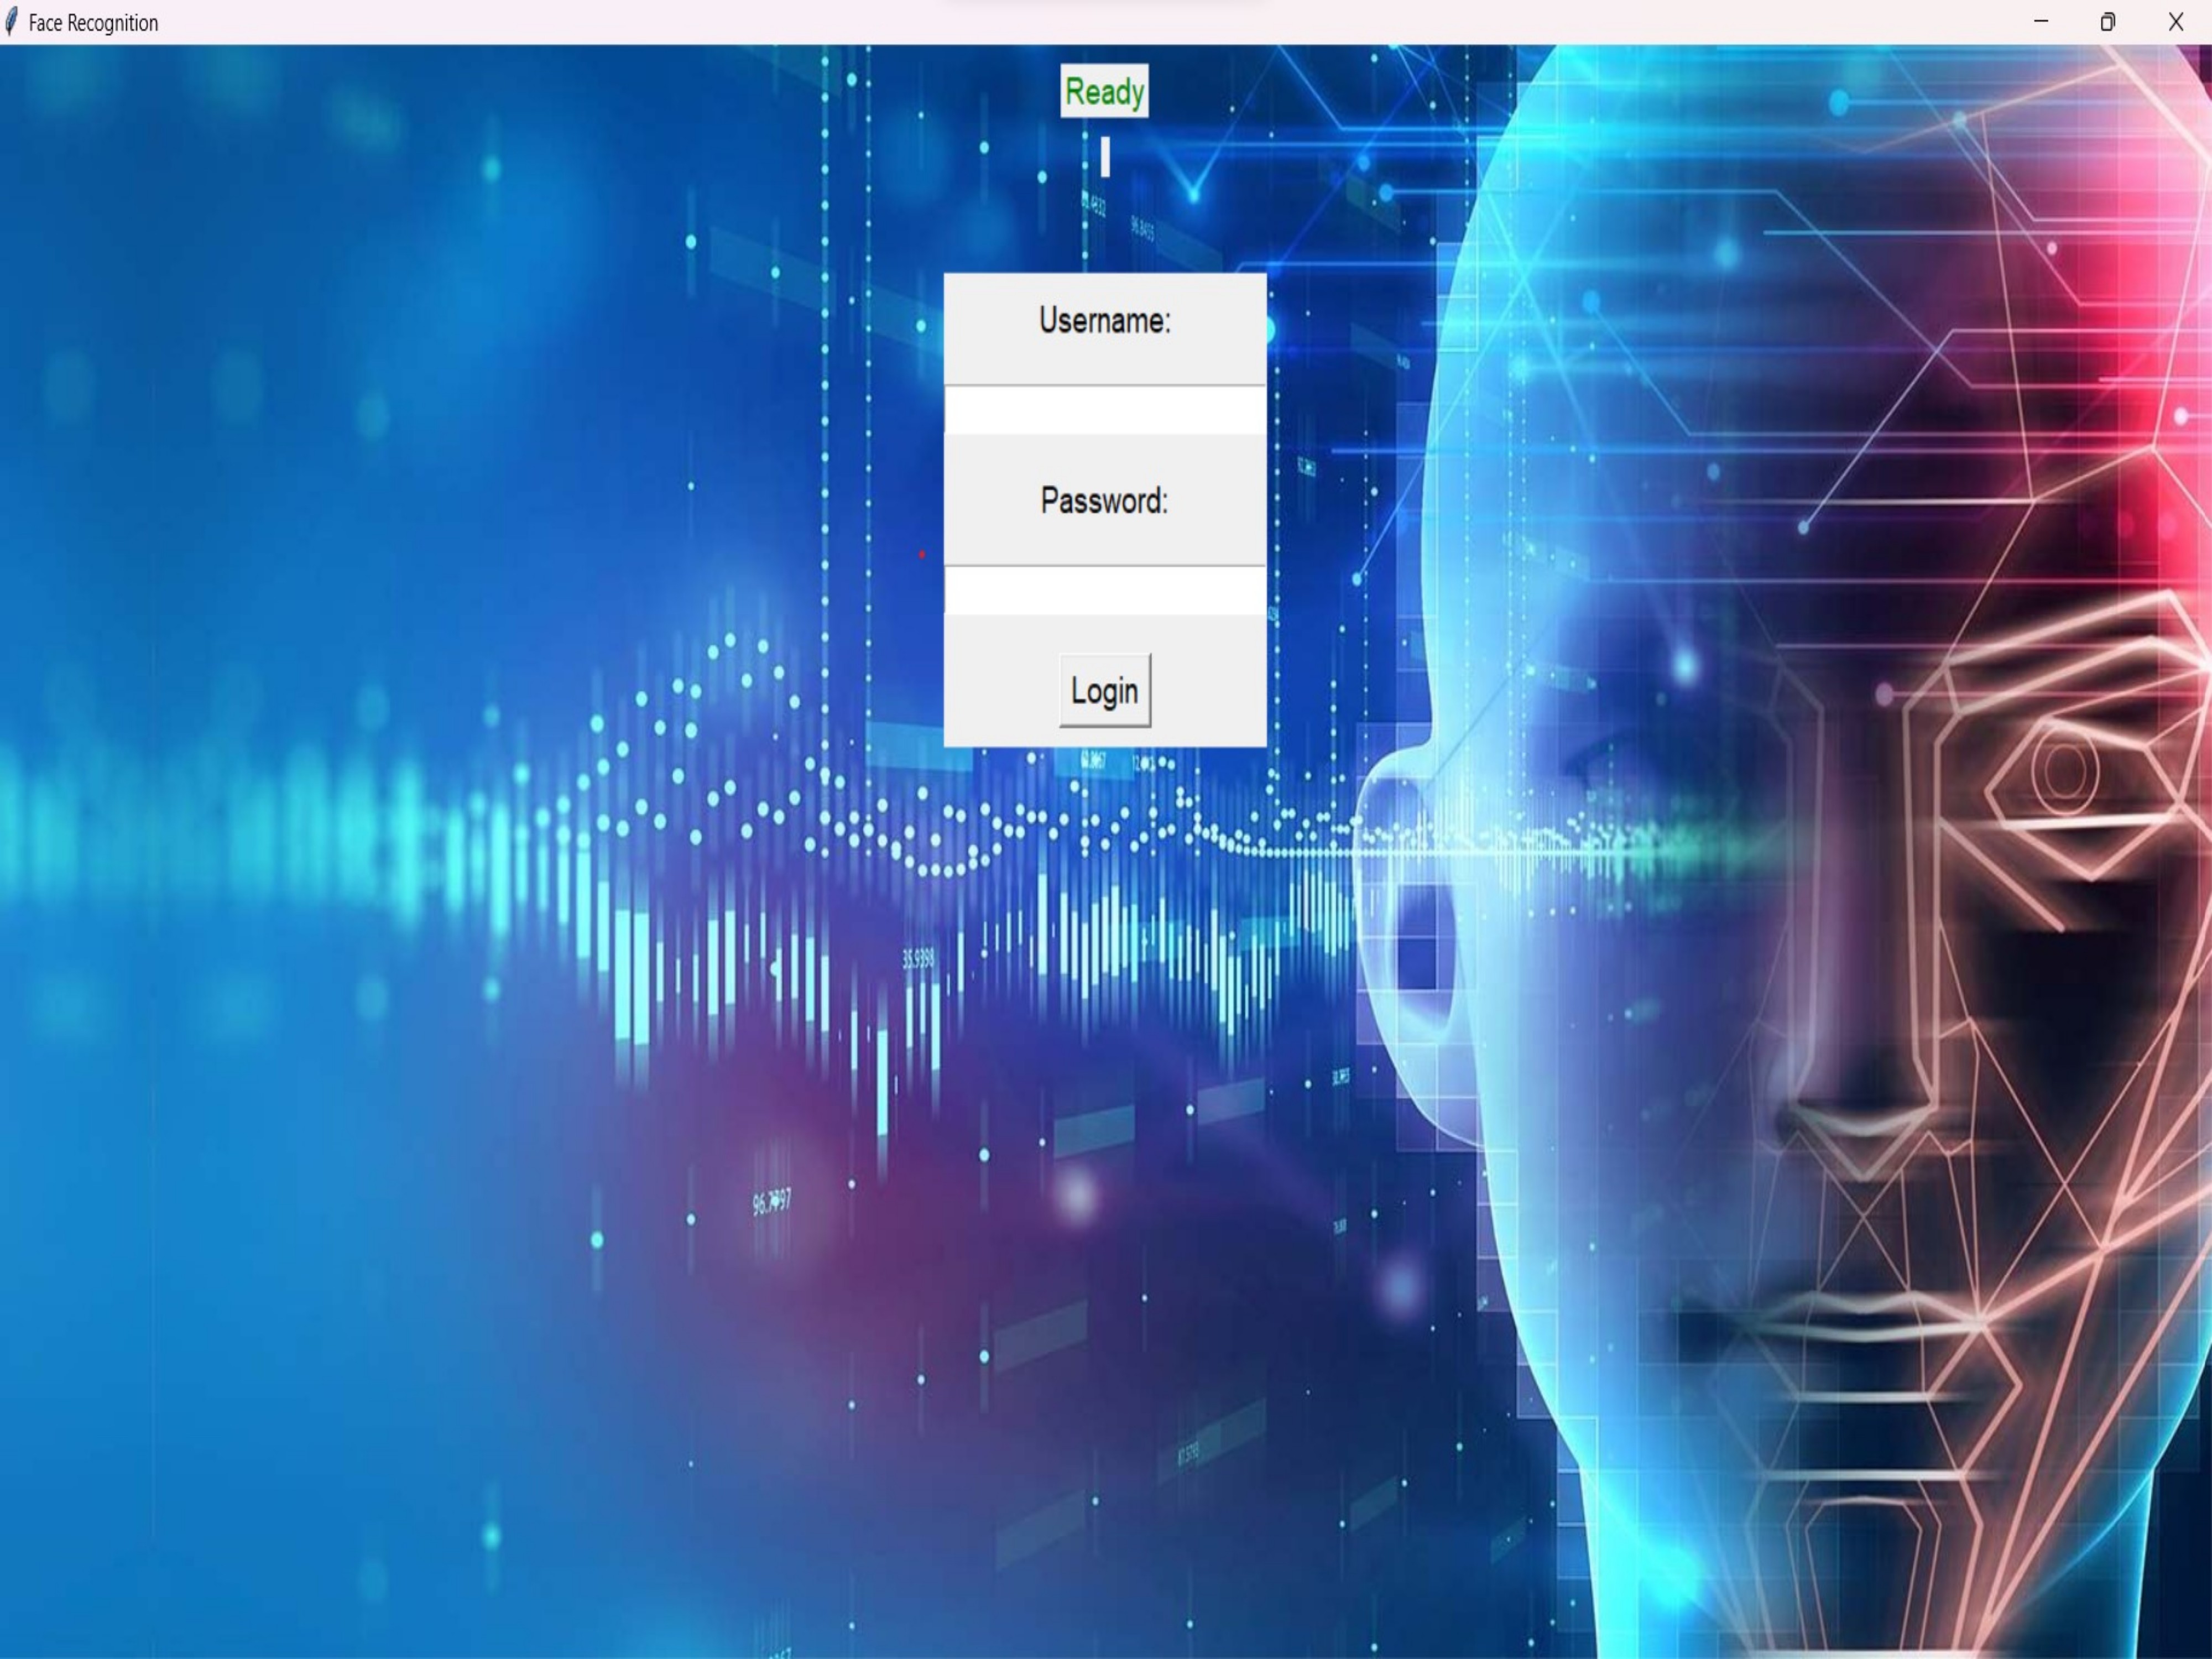Focus the Password input field
The width and height of the screenshot is (2212, 1659).
click(x=1104, y=591)
